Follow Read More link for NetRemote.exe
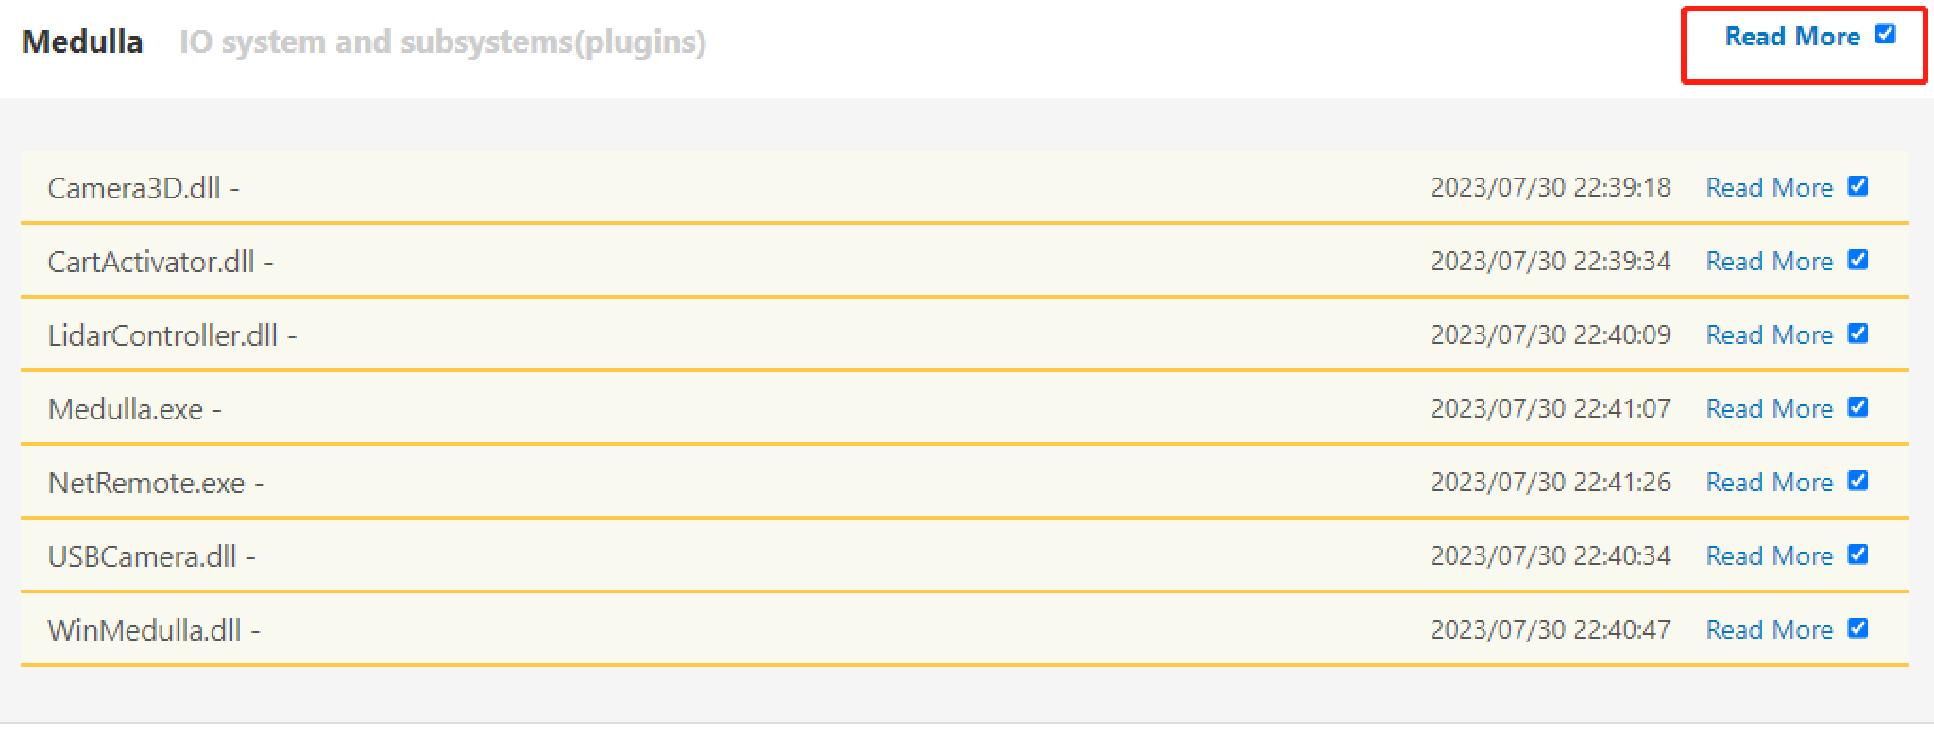The height and width of the screenshot is (735, 1934). point(1769,482)
